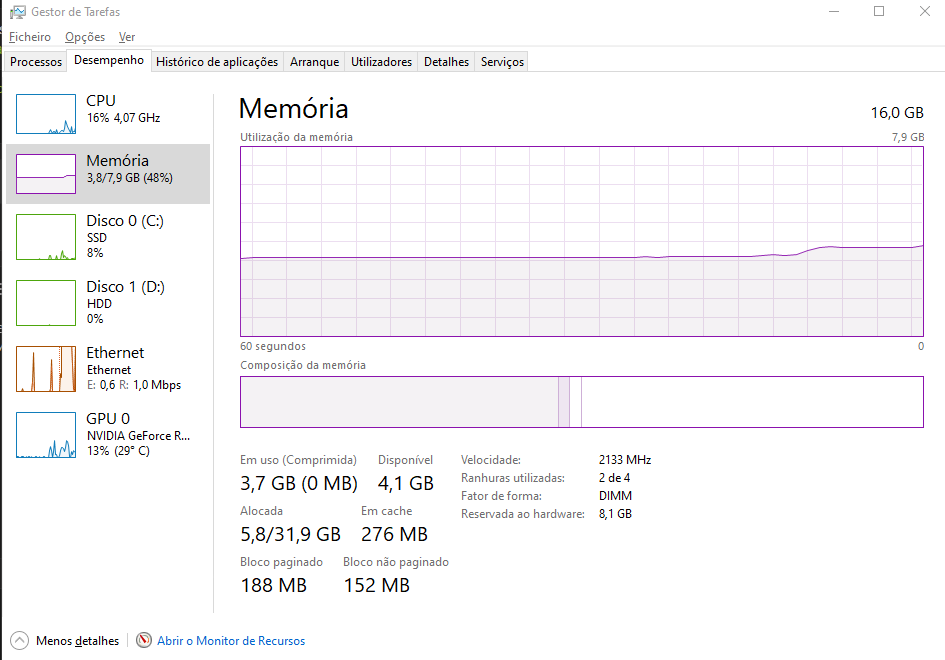Collapse view with Menos detalhes arrow
Screen dimensions: 945x660
pos(20,641)
